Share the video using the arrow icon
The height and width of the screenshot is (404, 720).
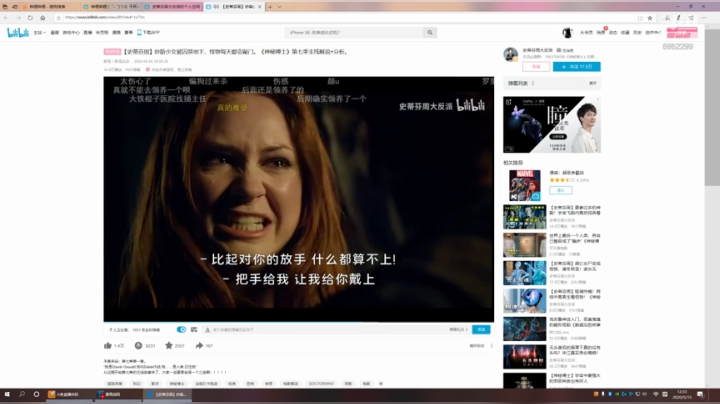(199, 345)
